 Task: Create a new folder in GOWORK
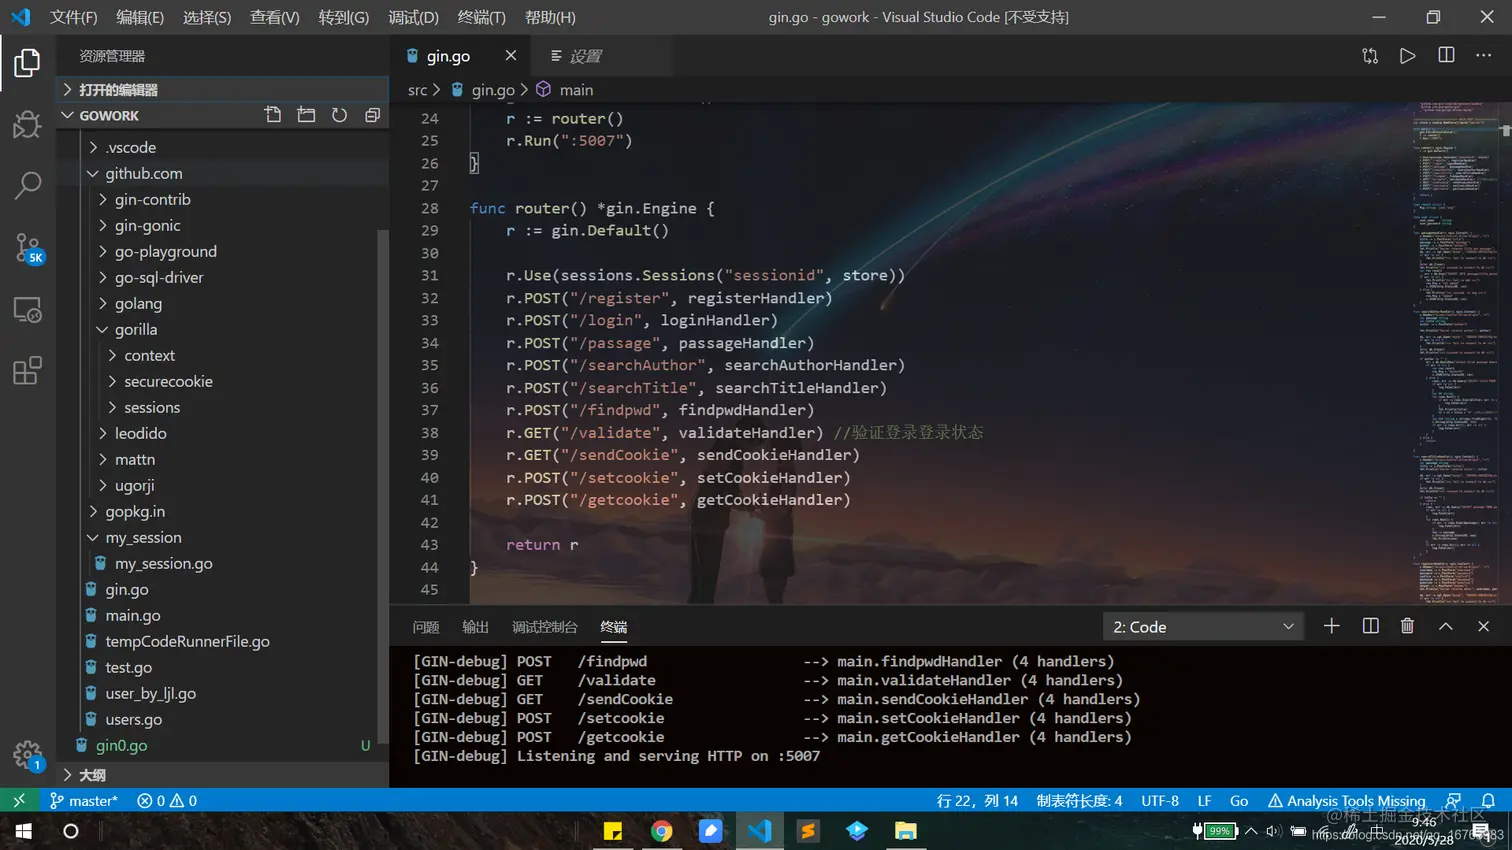click(x=306, y=115)
